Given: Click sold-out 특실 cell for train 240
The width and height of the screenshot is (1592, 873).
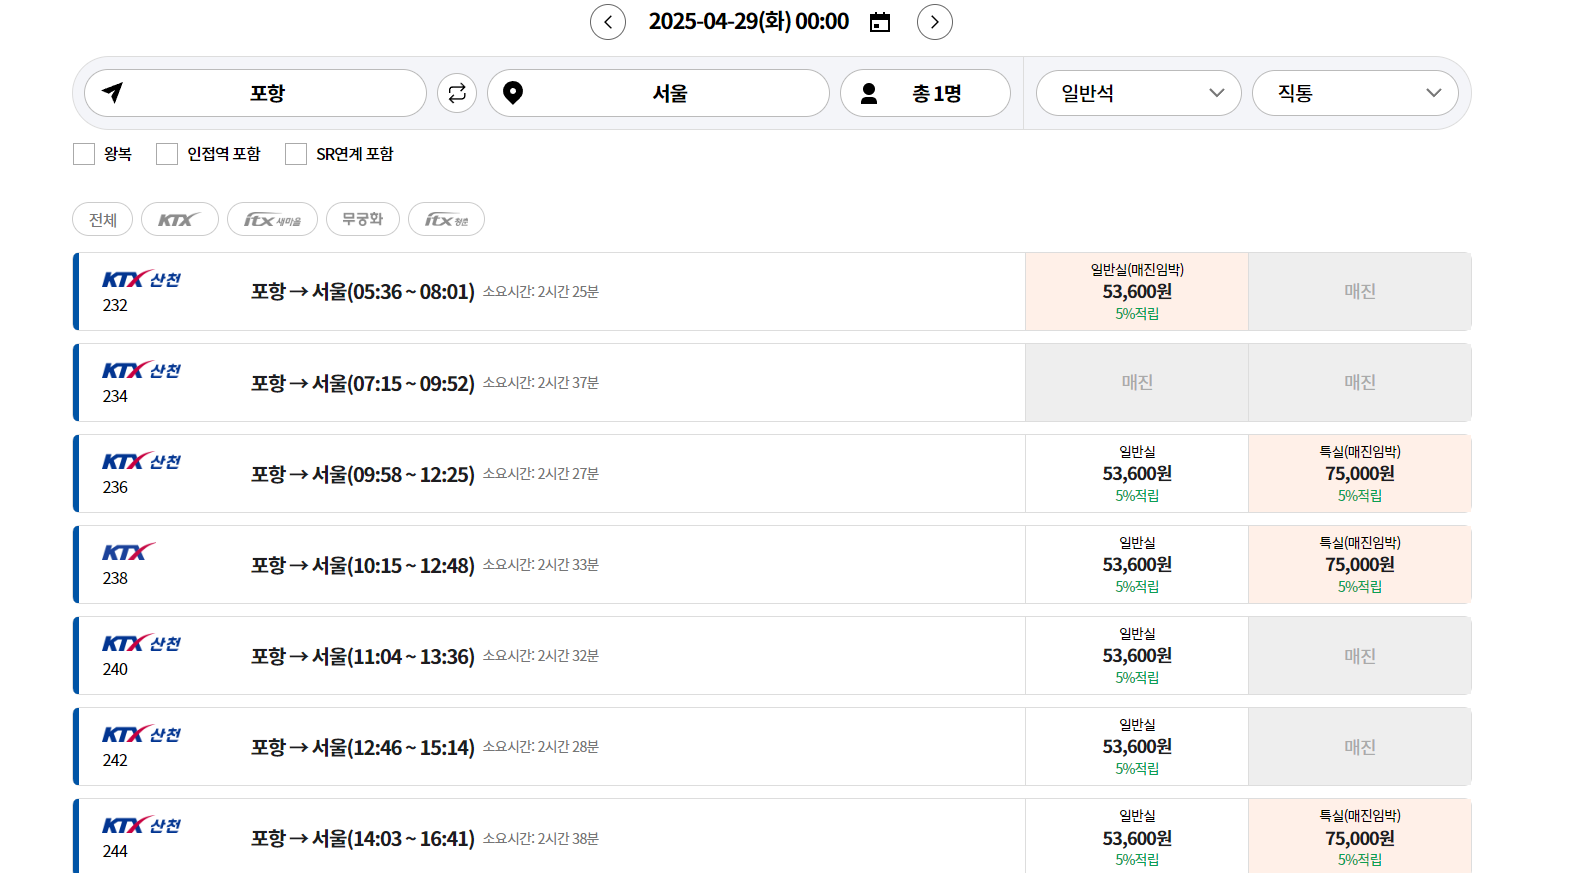Looking at the screenshot, I should 1360,655.
